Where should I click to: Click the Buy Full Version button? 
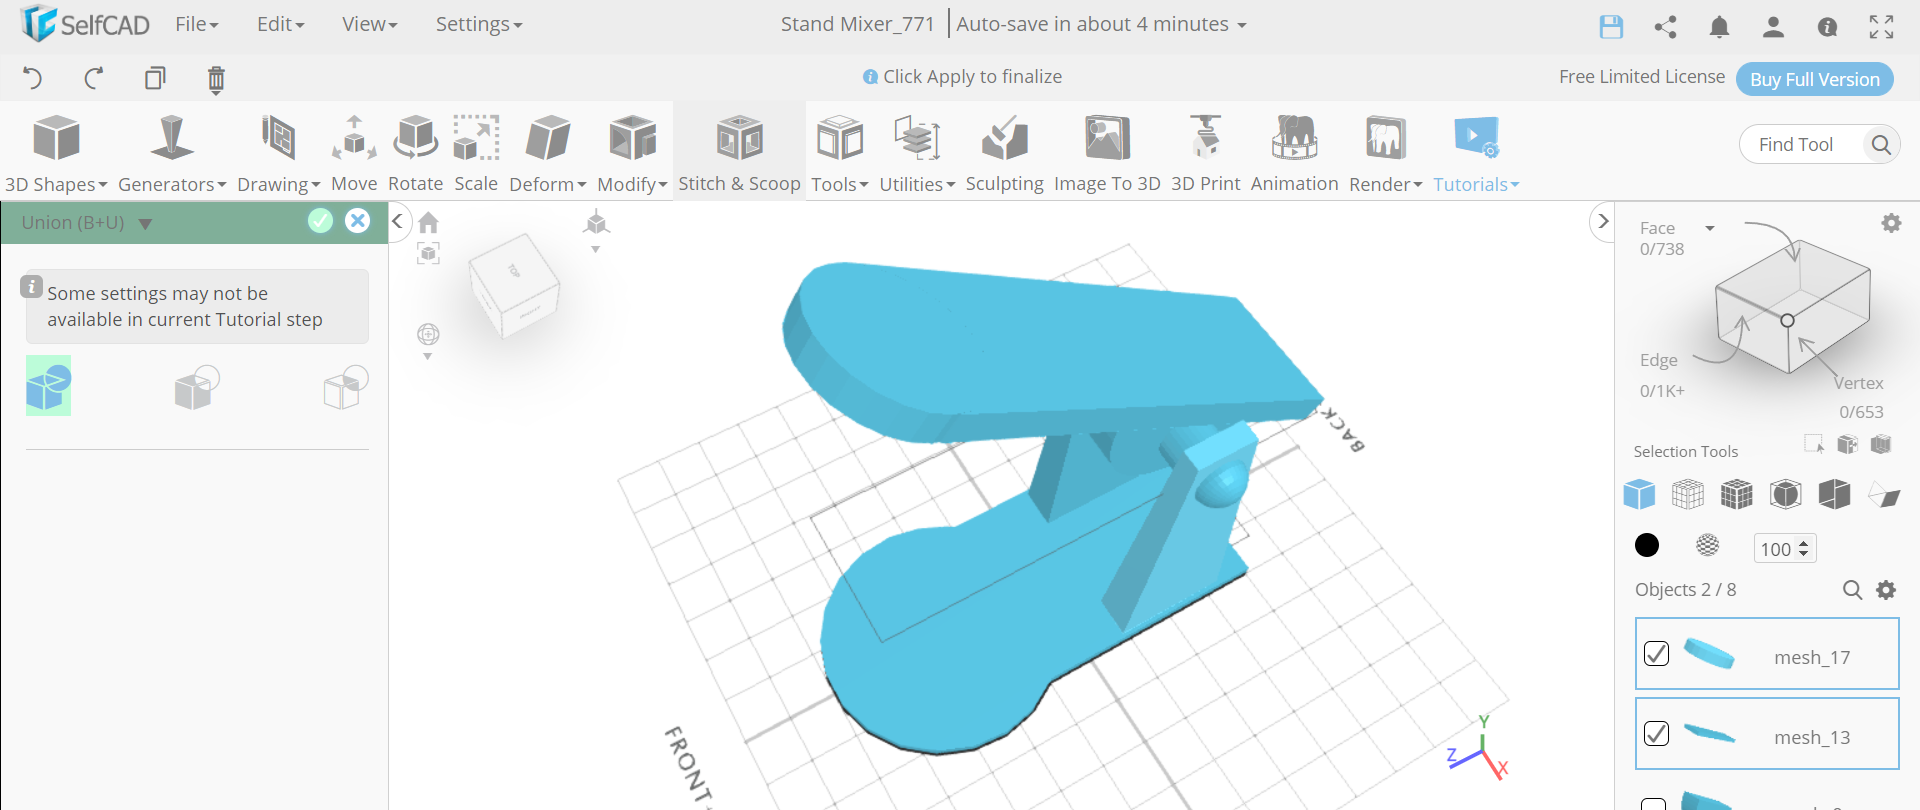(1815, 79)
